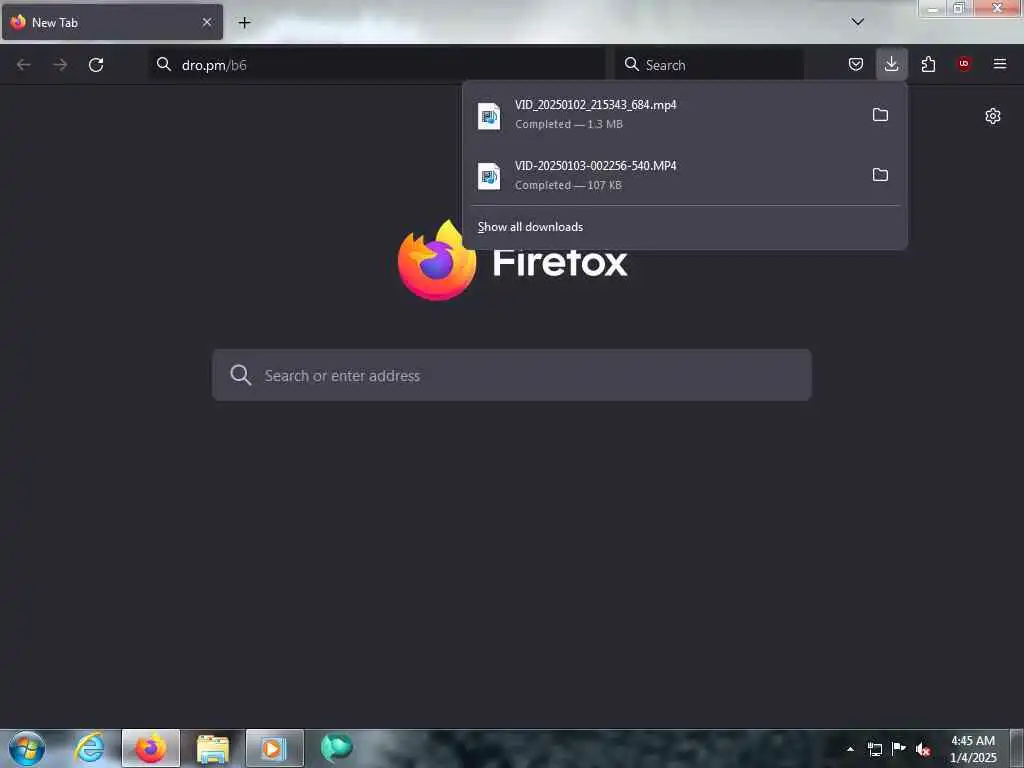The width and height of the screenshot is (1024, 768).
Task: Click the Forward navigation arrow
Action: click(x=60, y=65)
